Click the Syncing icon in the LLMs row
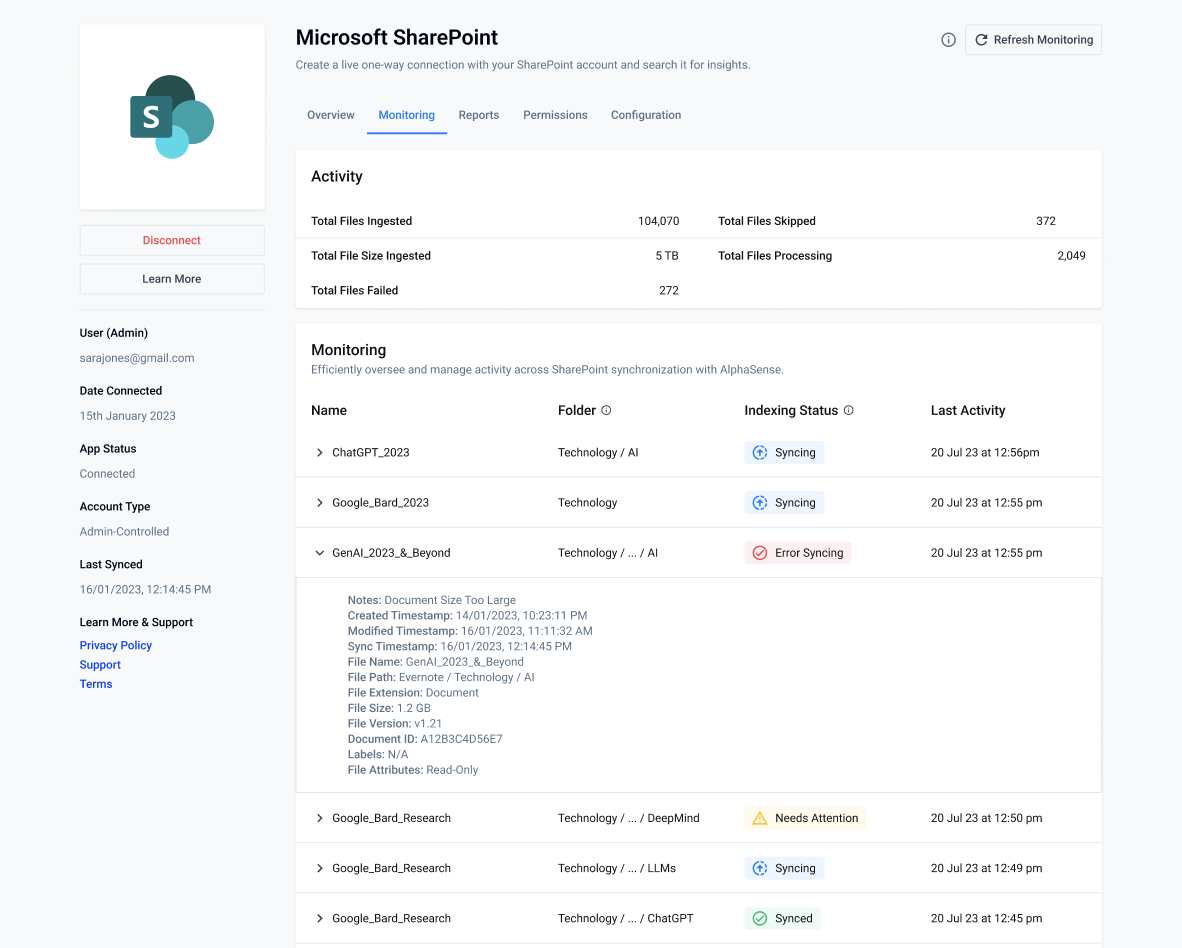Screen dimensions: 1182x948 (760, 868)
